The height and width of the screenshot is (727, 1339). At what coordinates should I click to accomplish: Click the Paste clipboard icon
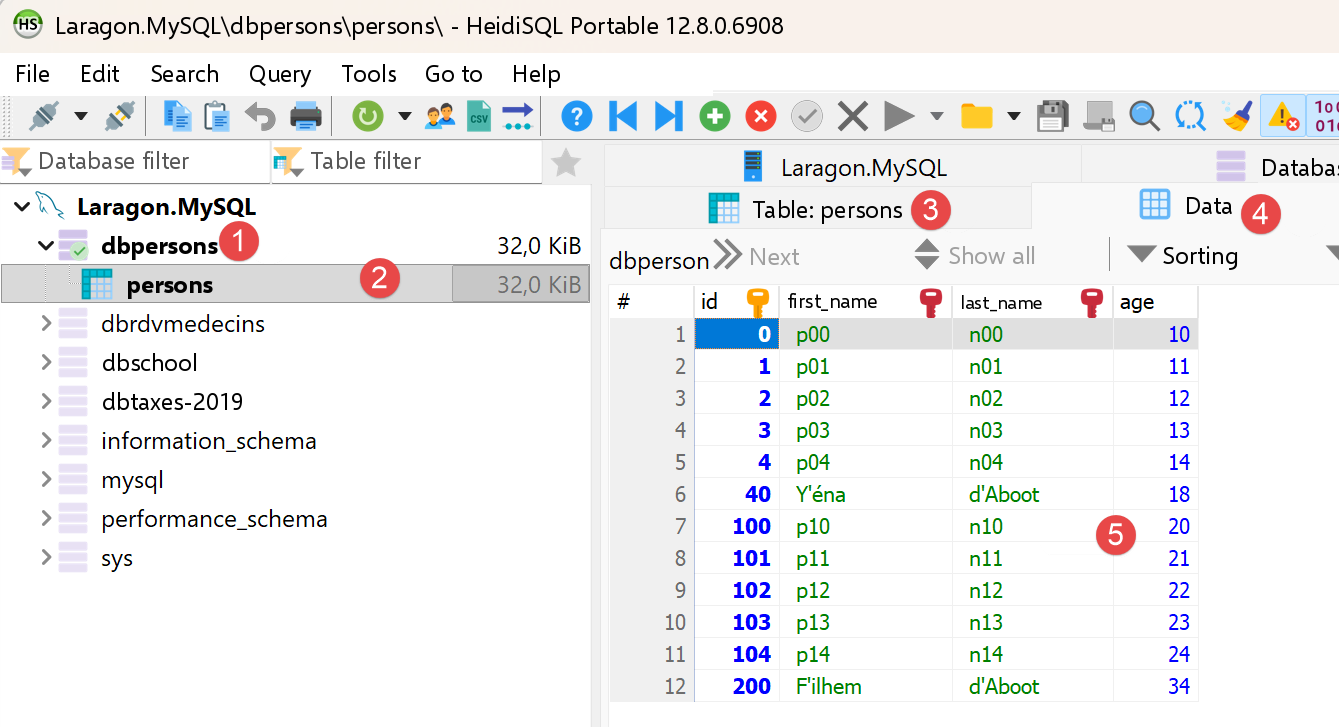click(217, 116)
